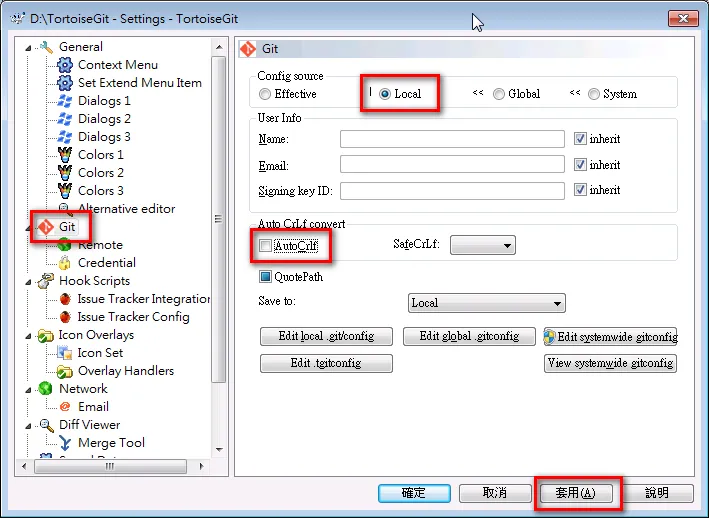
Task: Click the Dialogs 3 window icon
Action: [x=65, y=137]
